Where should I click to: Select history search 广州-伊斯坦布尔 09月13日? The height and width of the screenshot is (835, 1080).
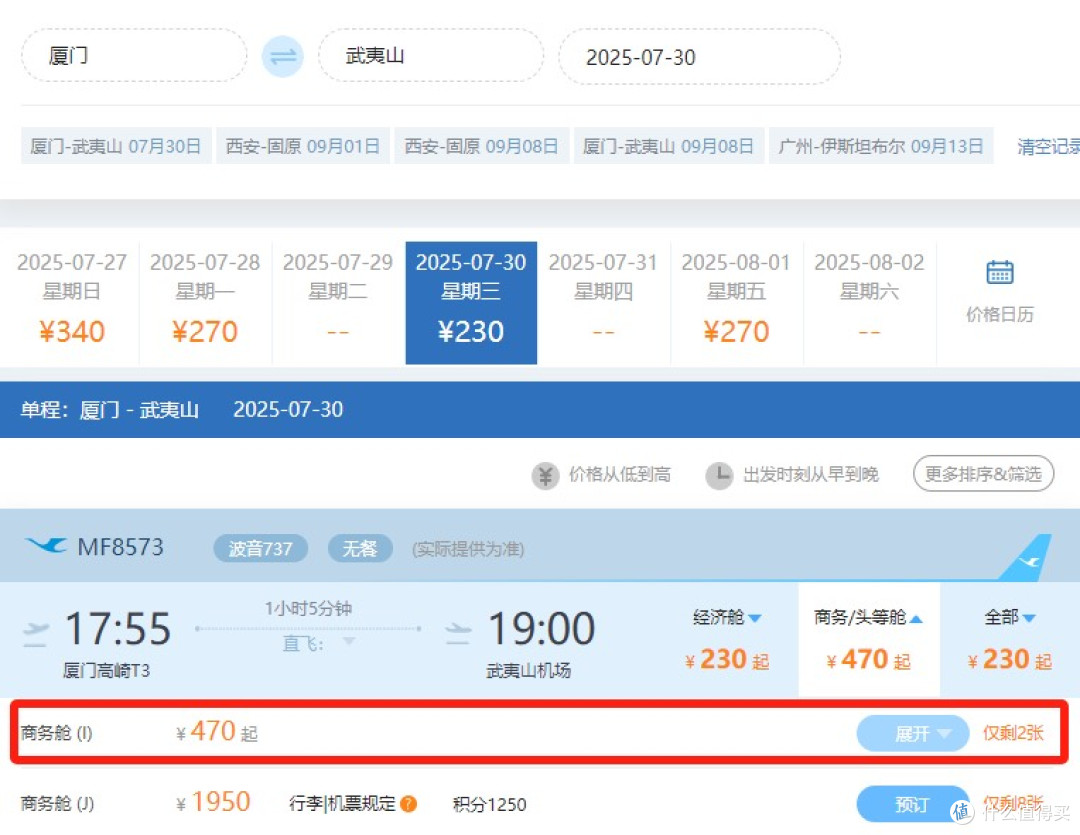(881, 146)
